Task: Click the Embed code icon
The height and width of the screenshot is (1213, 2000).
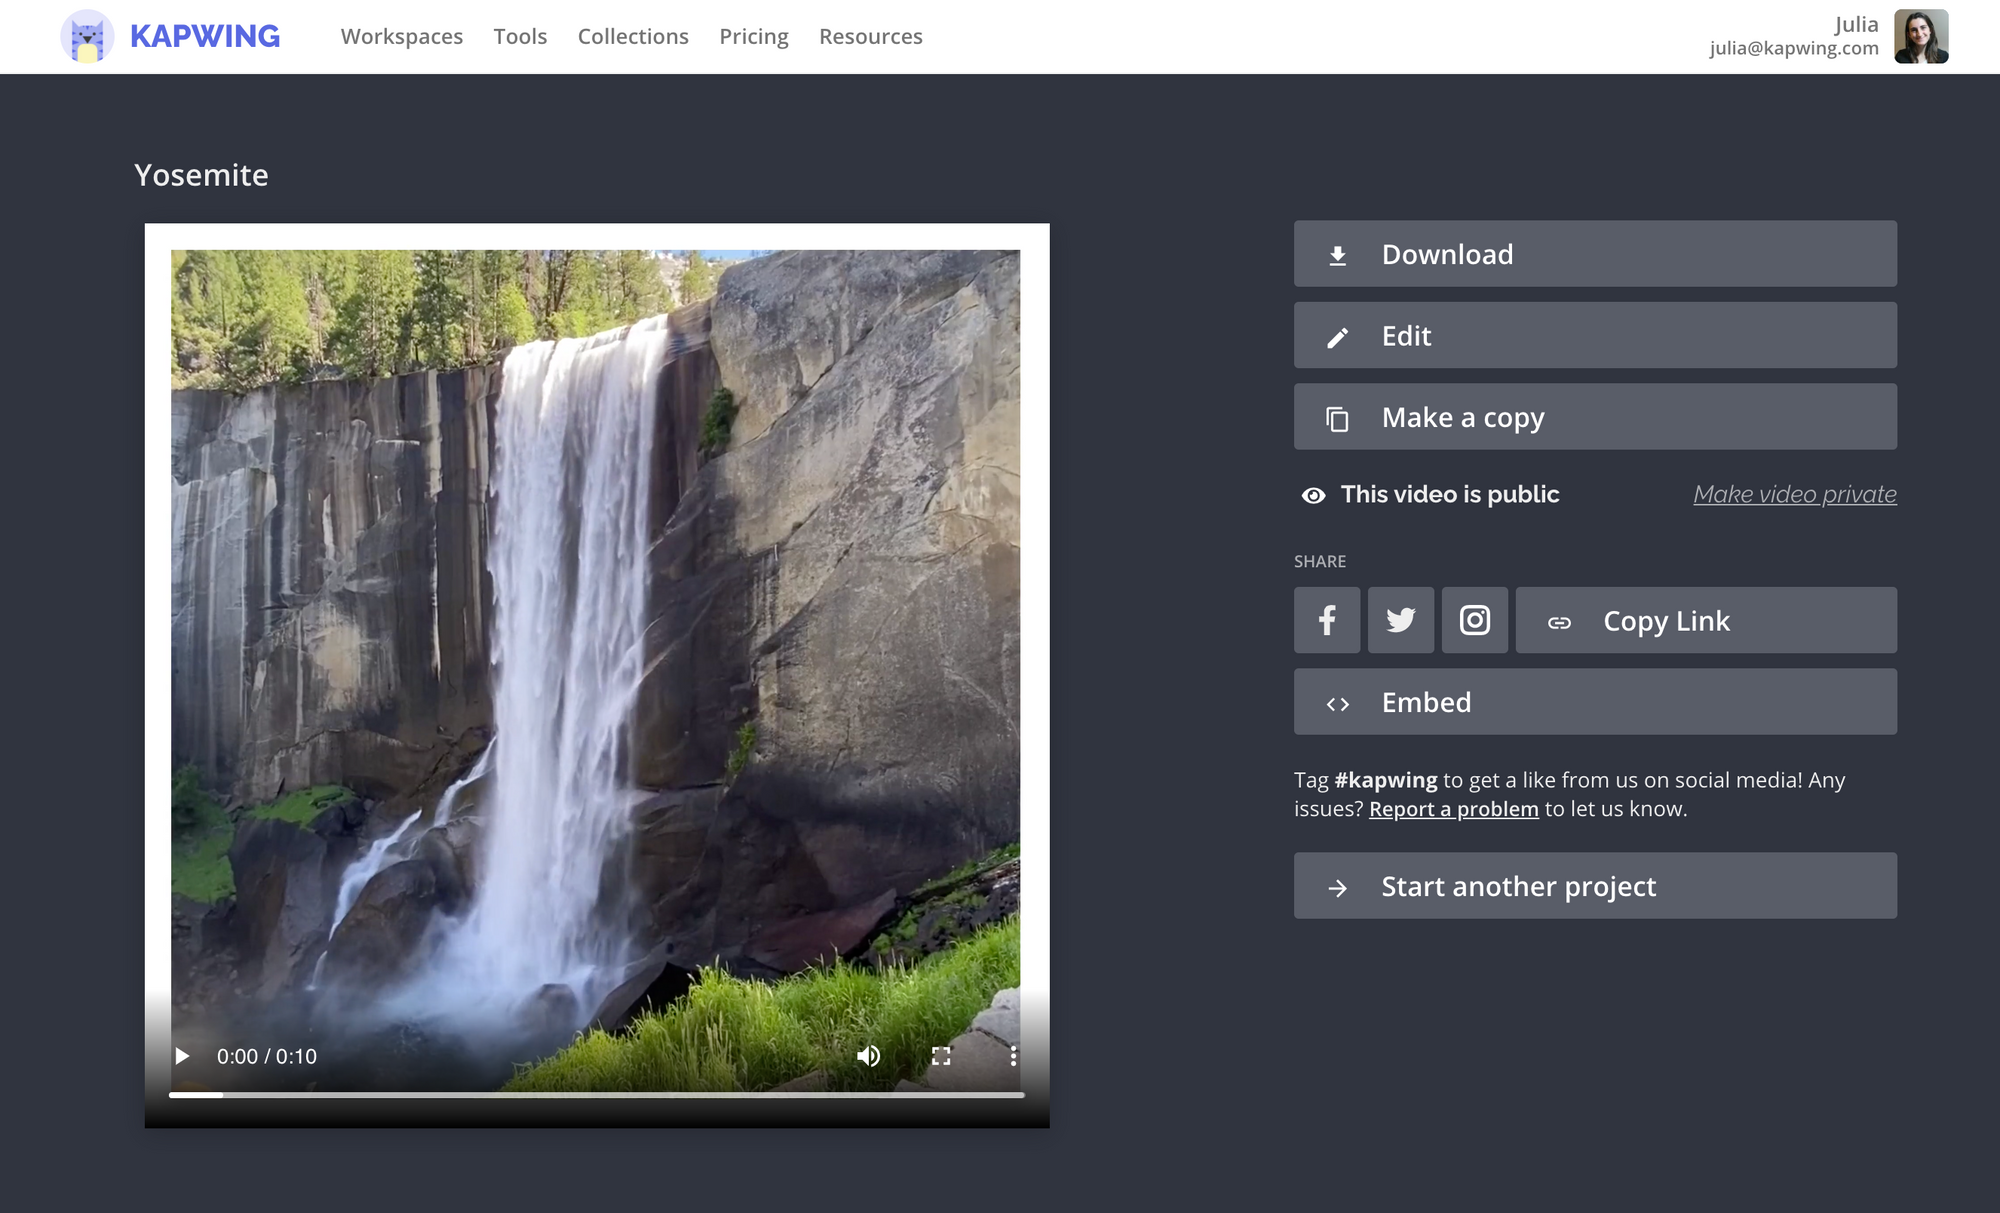Action: point(1337,702)
